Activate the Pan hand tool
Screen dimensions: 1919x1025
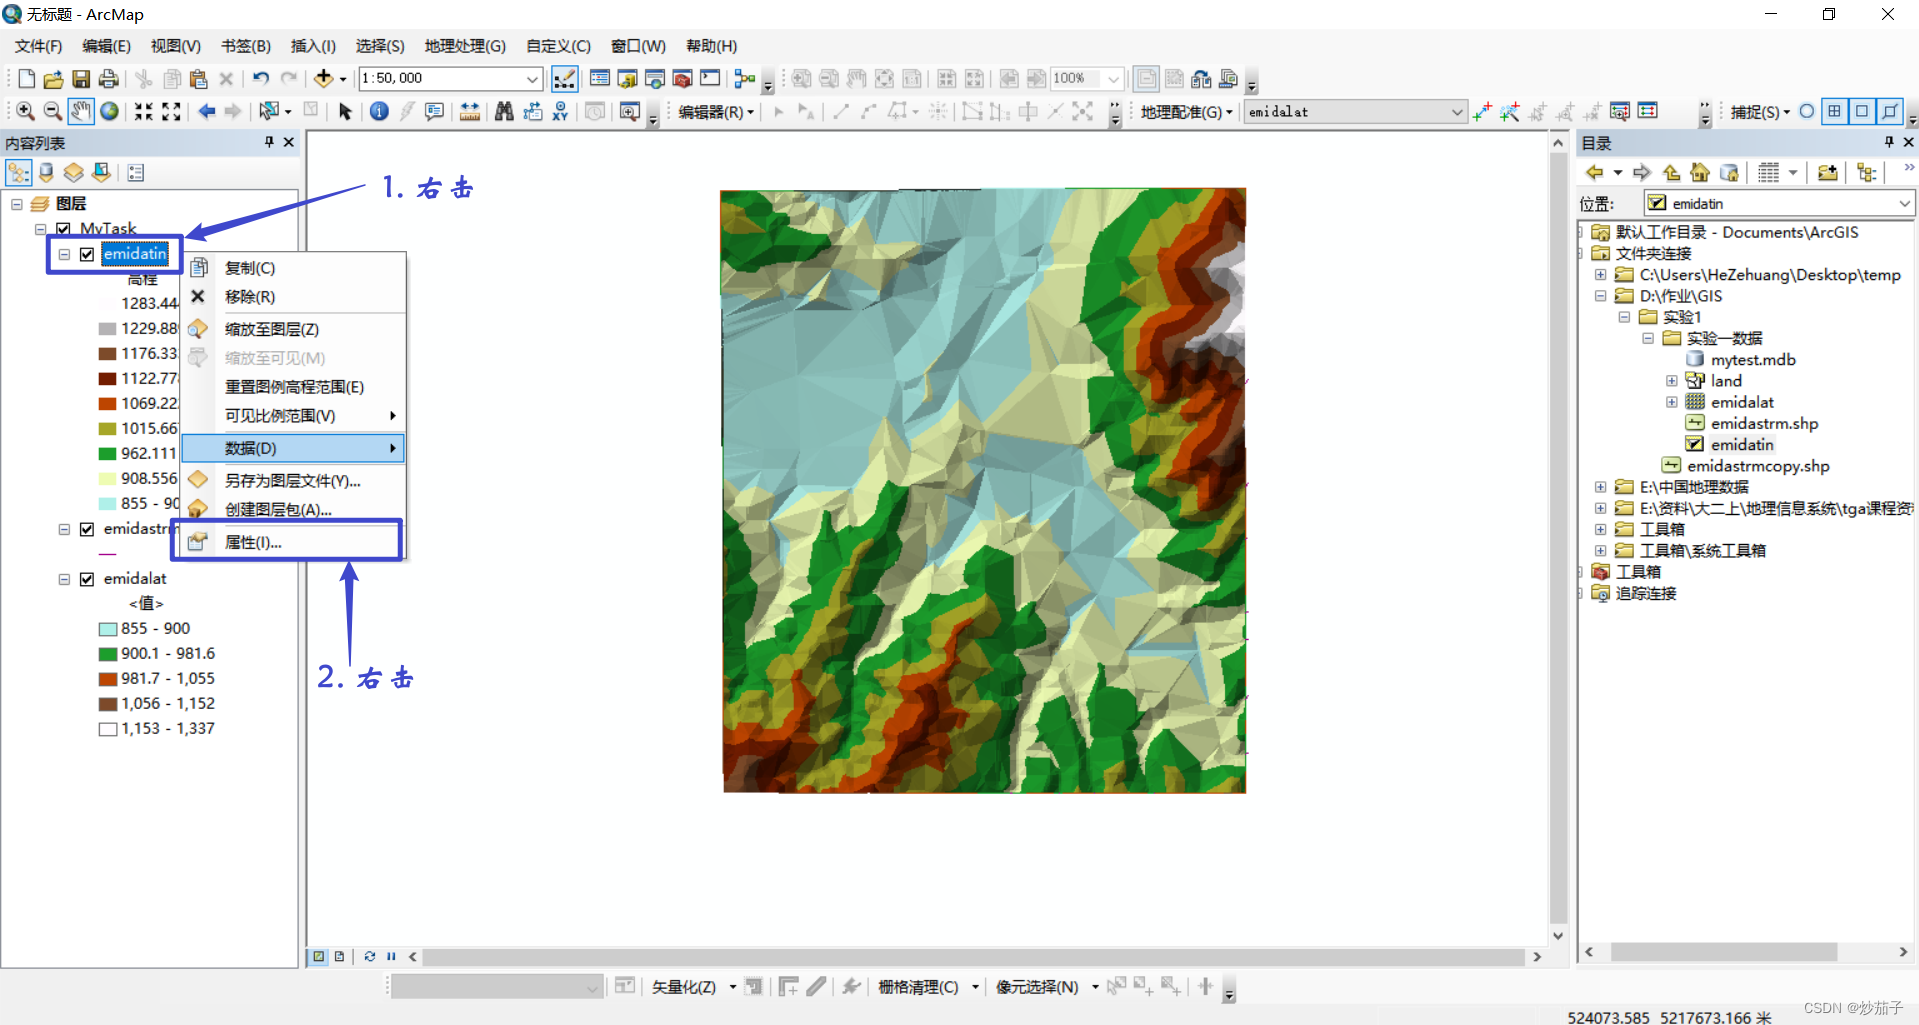[81, 111]
